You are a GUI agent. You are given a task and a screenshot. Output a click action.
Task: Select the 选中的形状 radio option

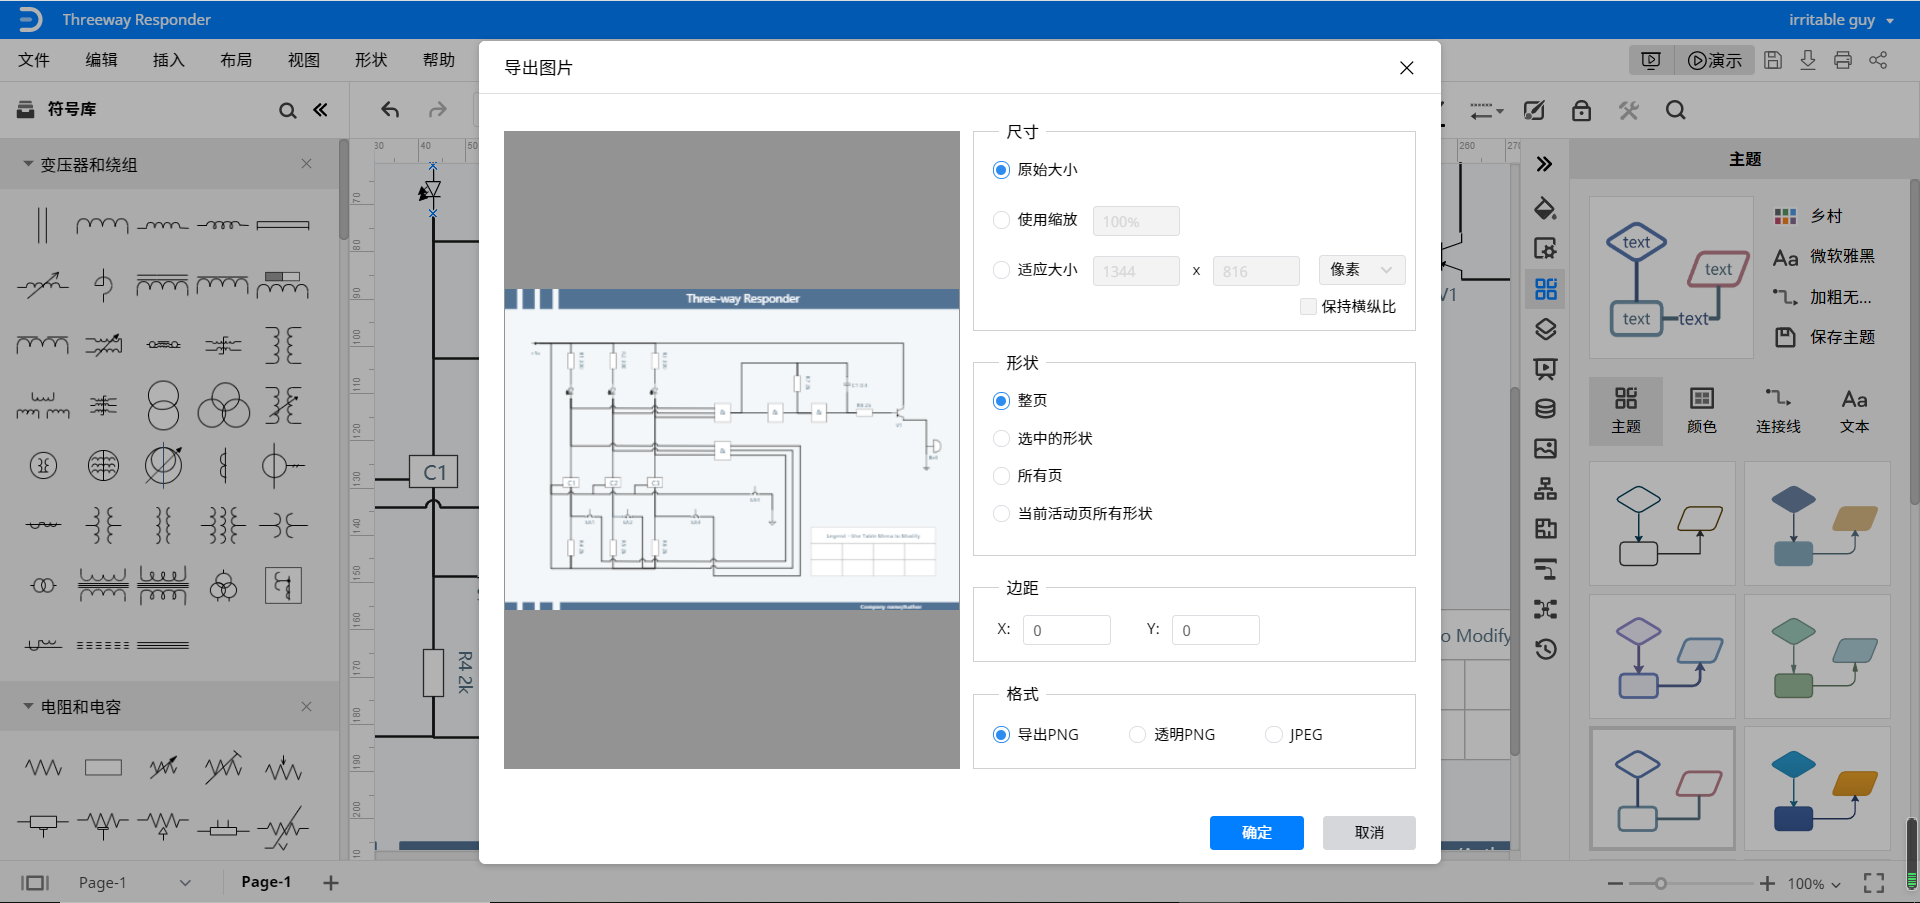[1001, 439]
